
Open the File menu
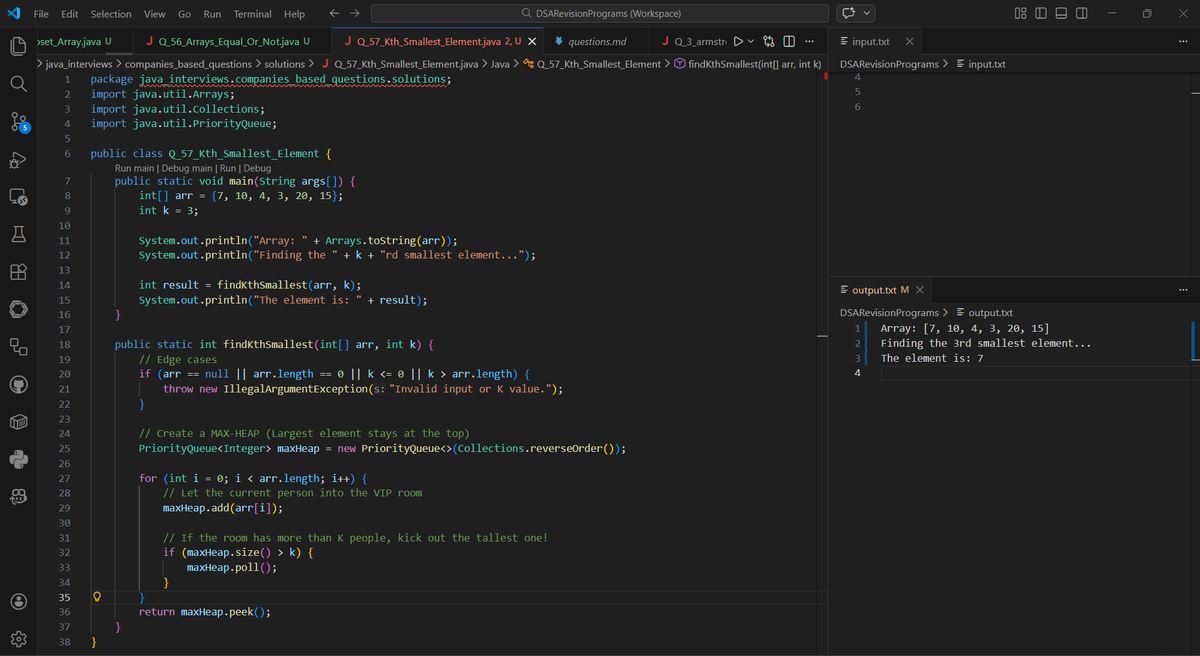coord(42,14)
